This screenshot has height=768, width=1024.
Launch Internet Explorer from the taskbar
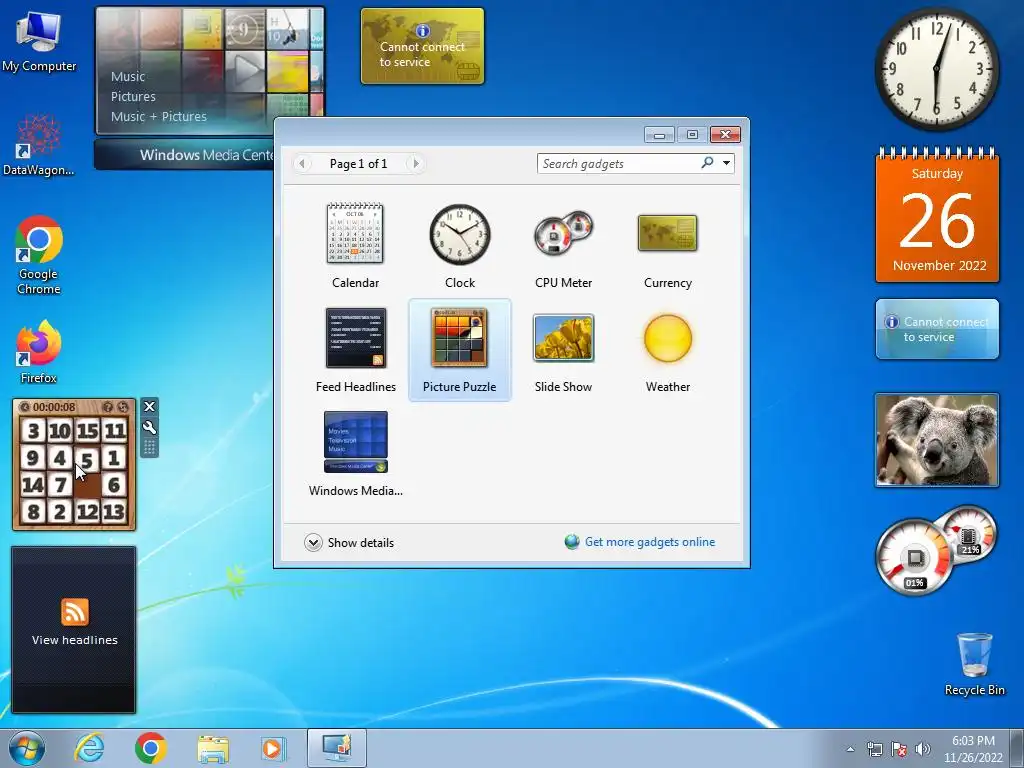click(89, 748)
